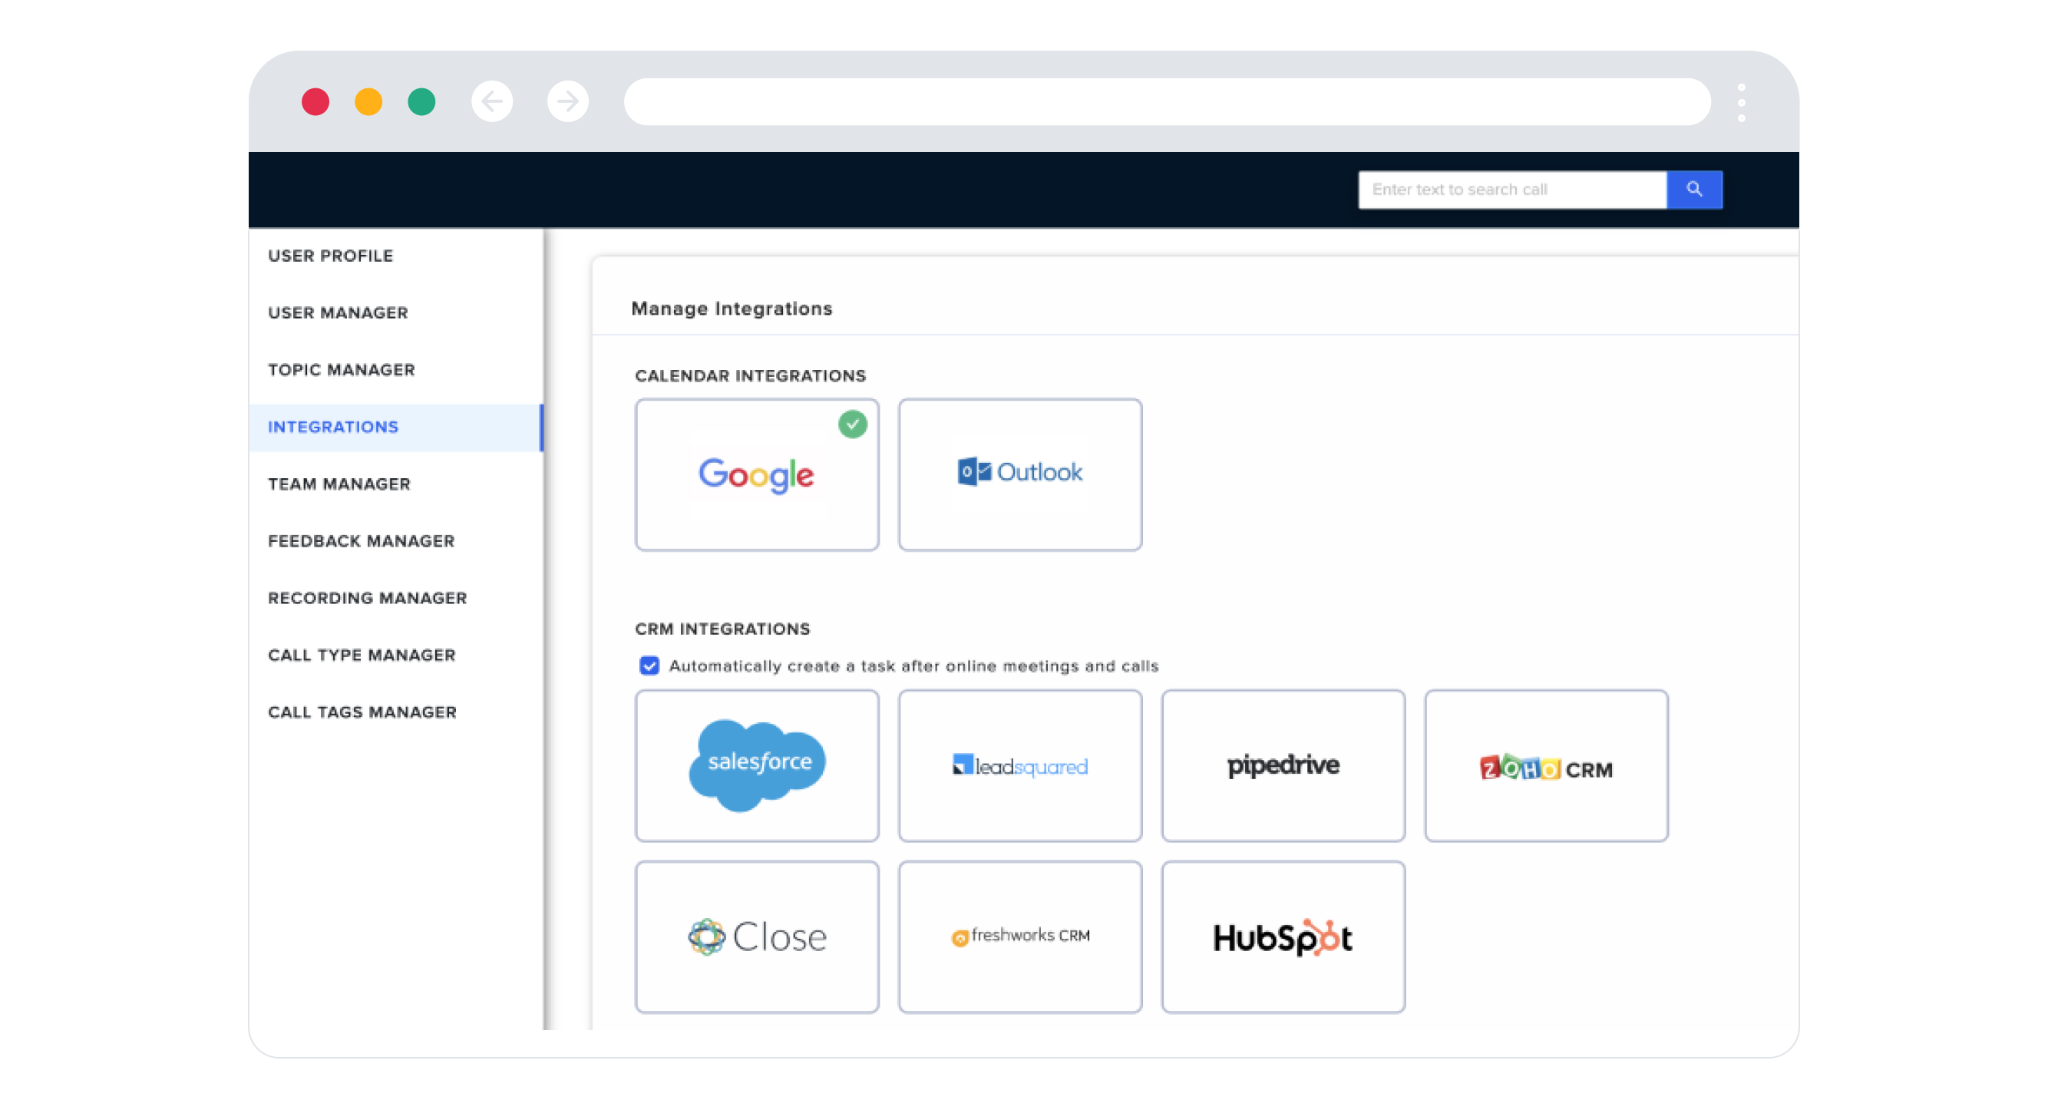Click the yellow minimize window dot

[x=368, y=101]
